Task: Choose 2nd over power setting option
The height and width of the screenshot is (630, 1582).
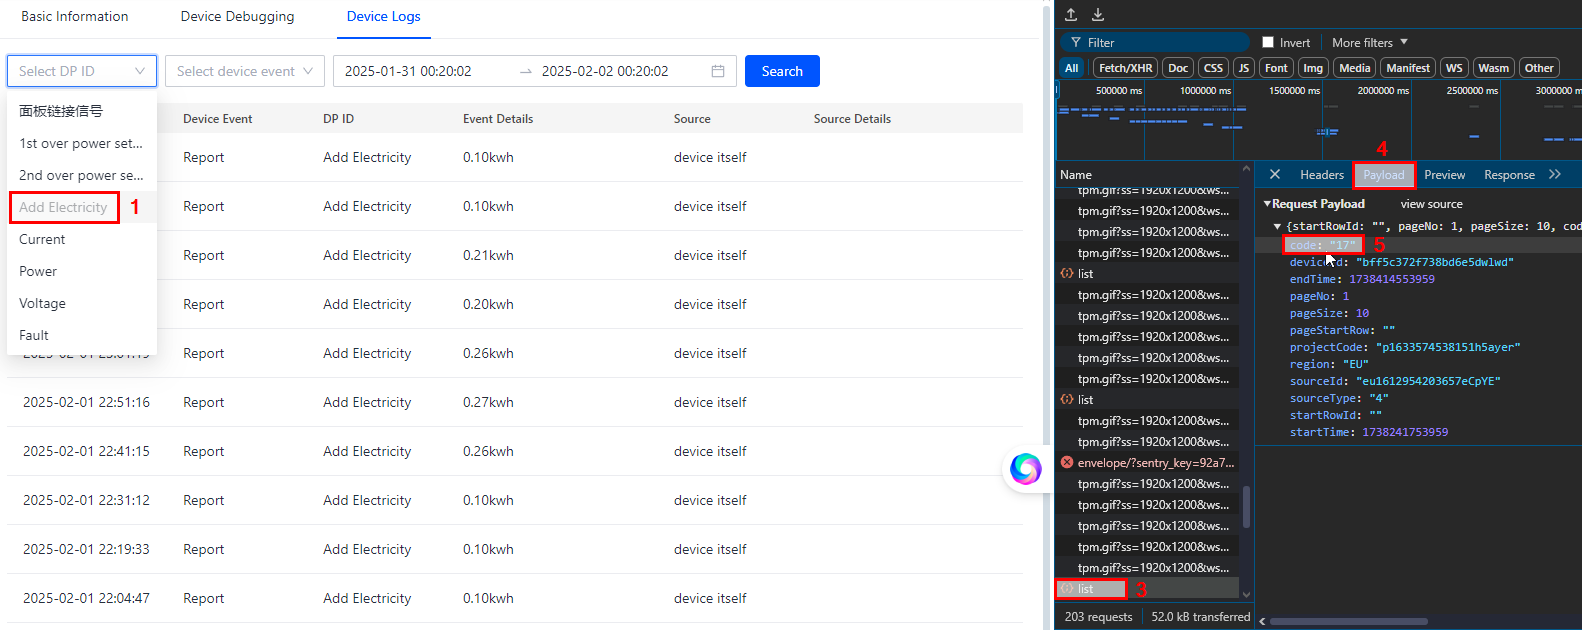Action: [x=82, y=175]
